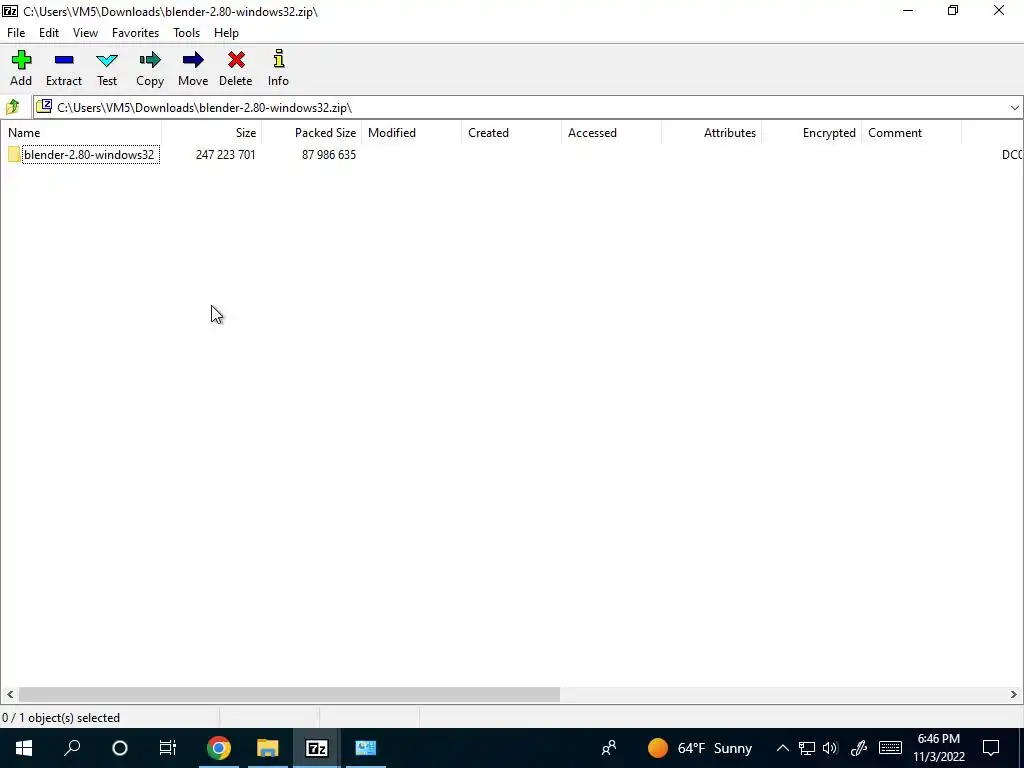Open the Tools menu
This screenshot has height=768, width=1024.
click(186, 33)
